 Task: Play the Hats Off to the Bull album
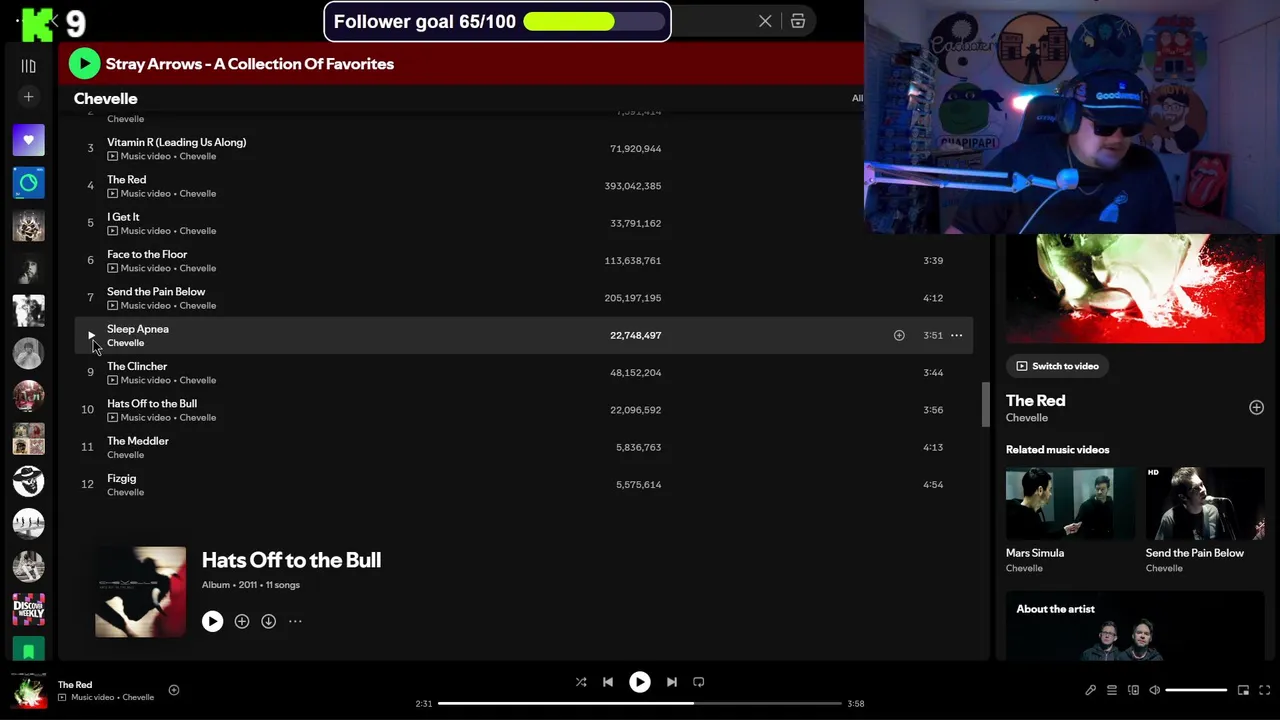[x=212, y=622]
